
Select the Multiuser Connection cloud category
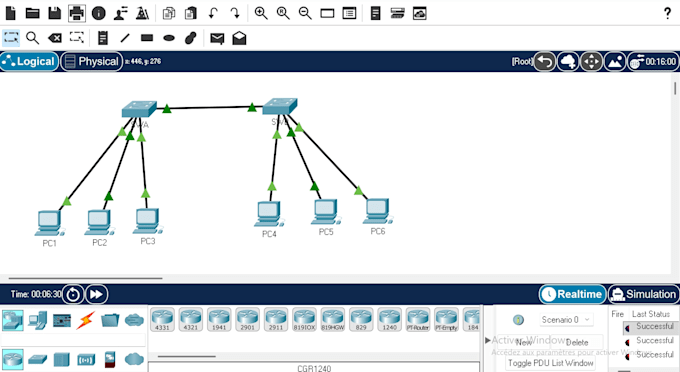click(134, 320)
